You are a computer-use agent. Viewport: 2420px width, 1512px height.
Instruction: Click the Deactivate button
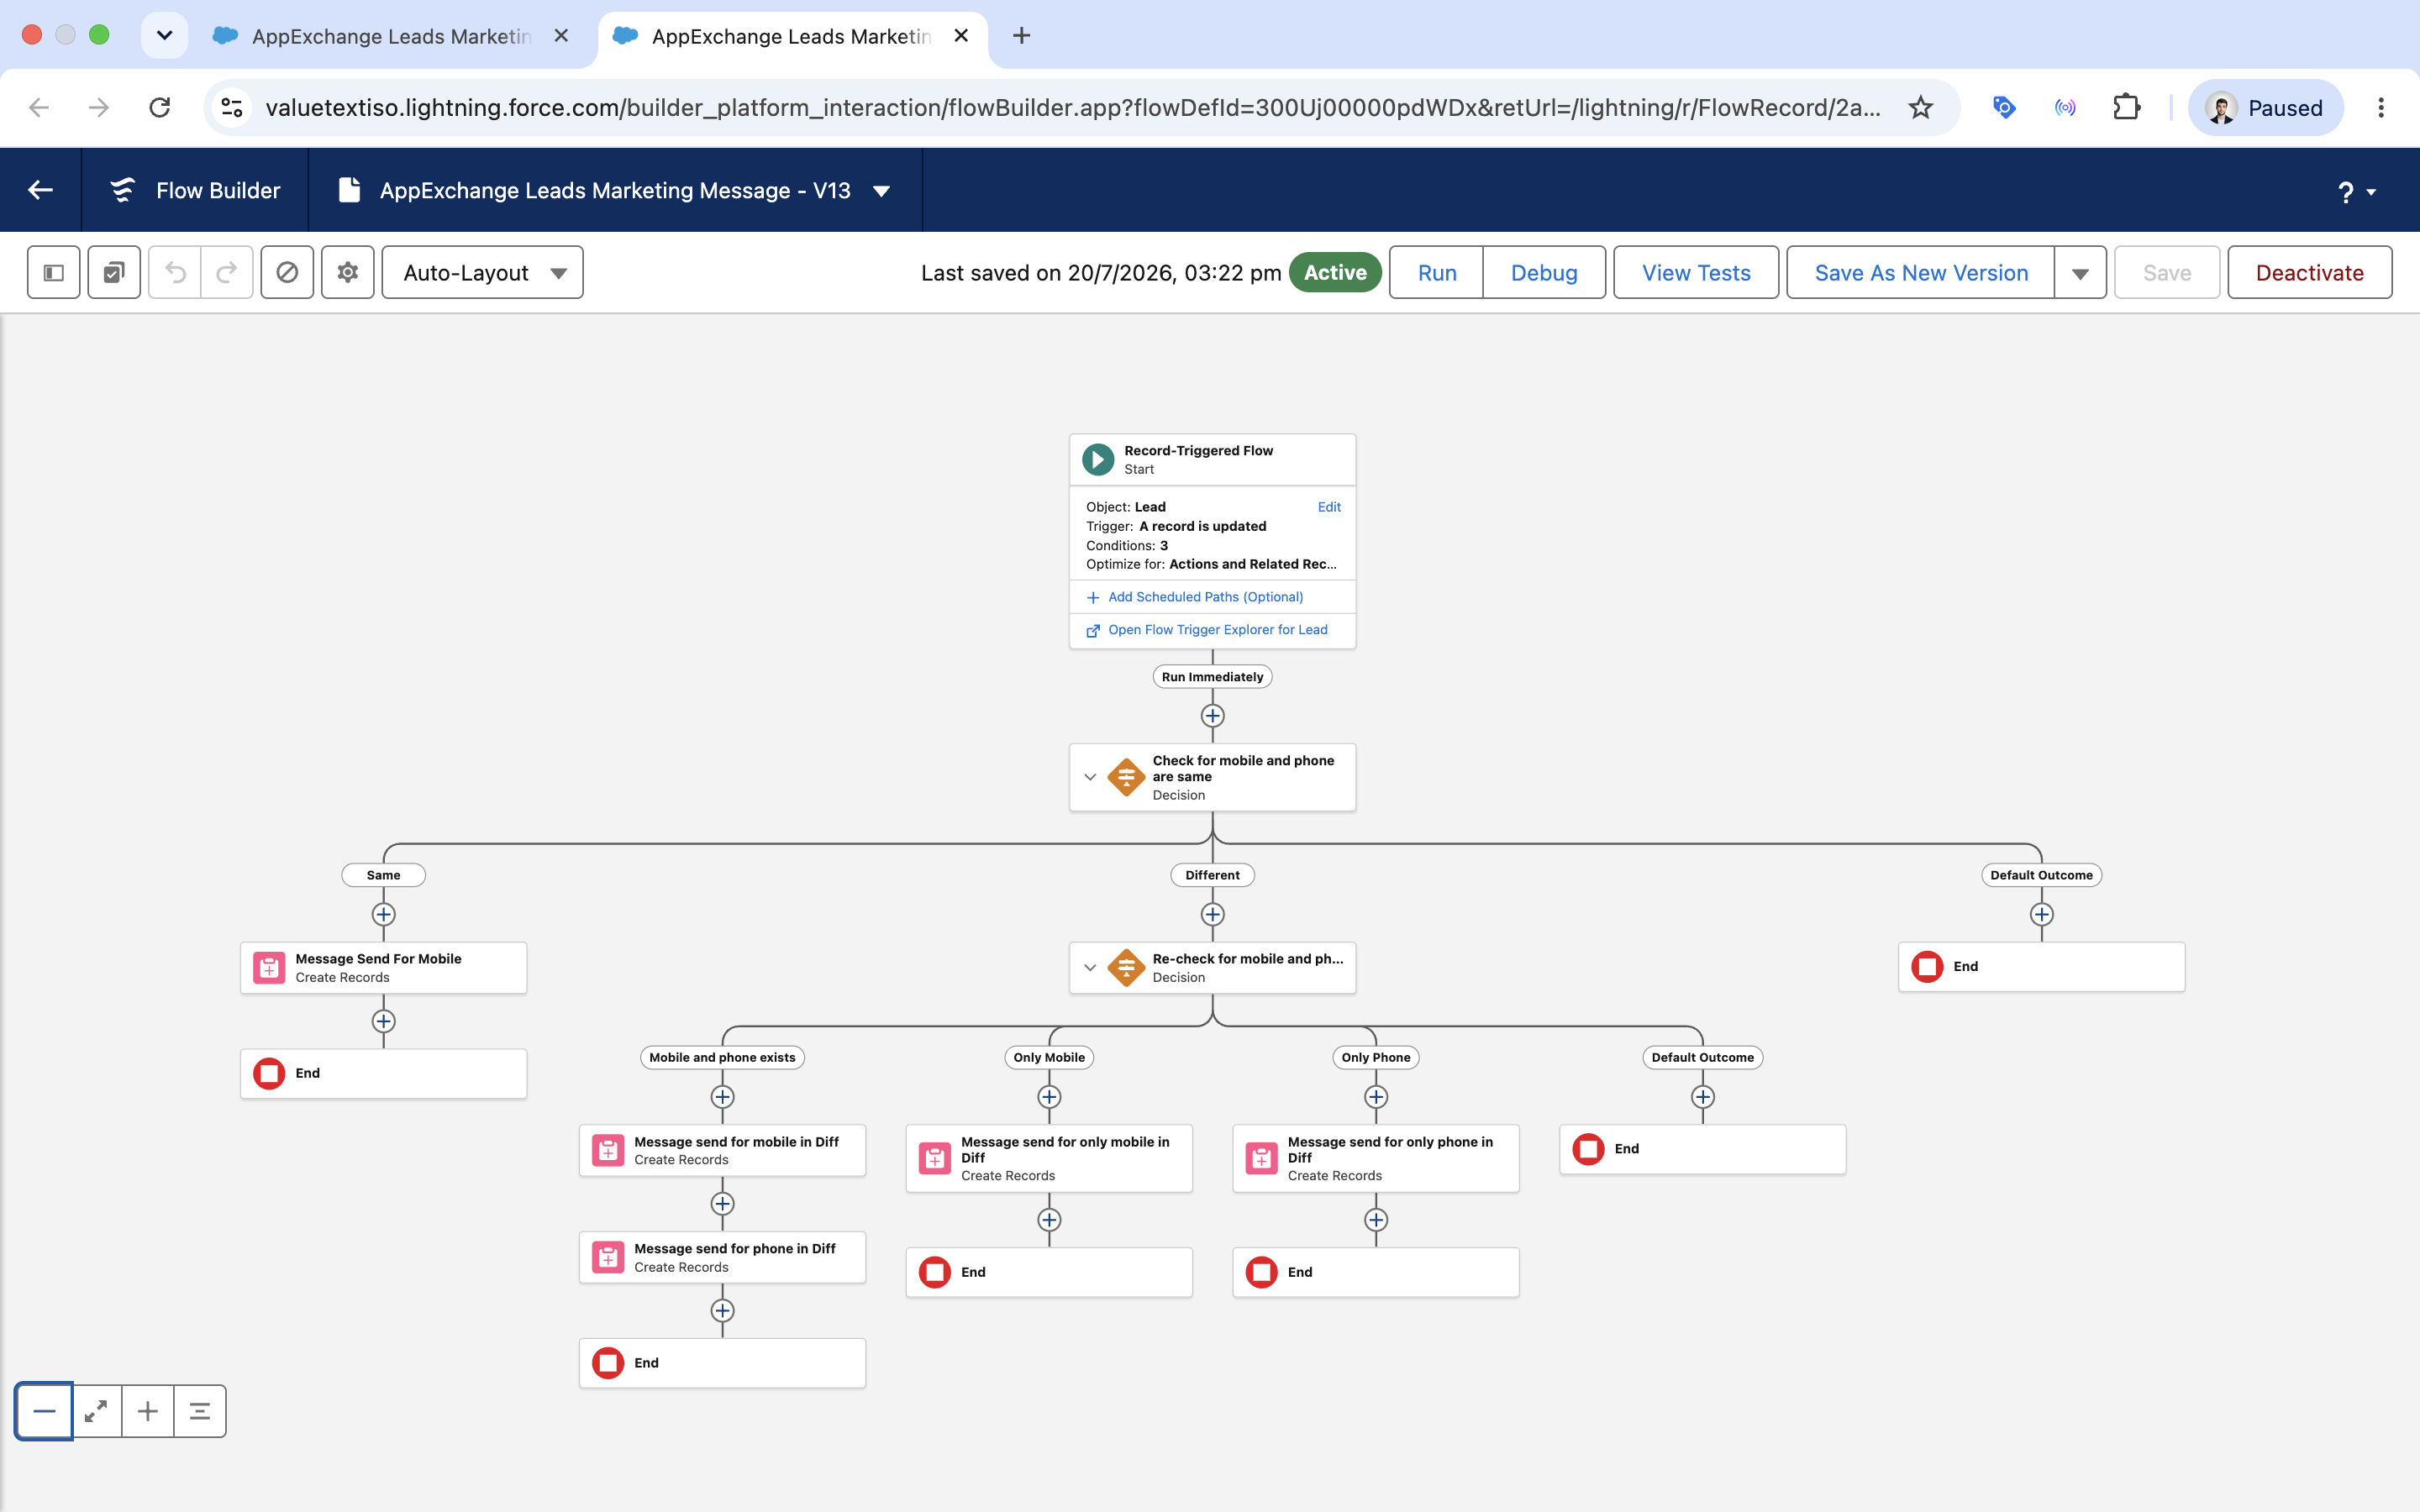click(2309, 272)
